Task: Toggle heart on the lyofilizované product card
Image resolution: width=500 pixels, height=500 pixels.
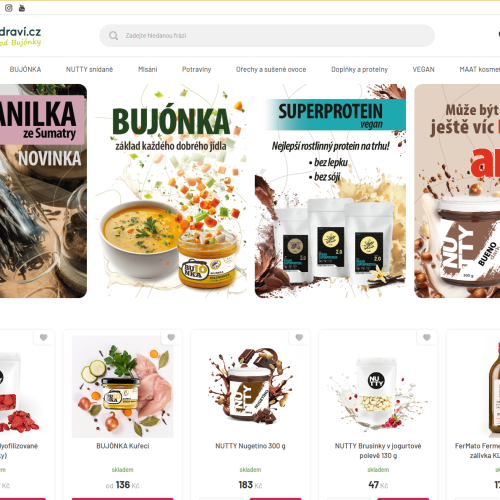Action: 44,337
